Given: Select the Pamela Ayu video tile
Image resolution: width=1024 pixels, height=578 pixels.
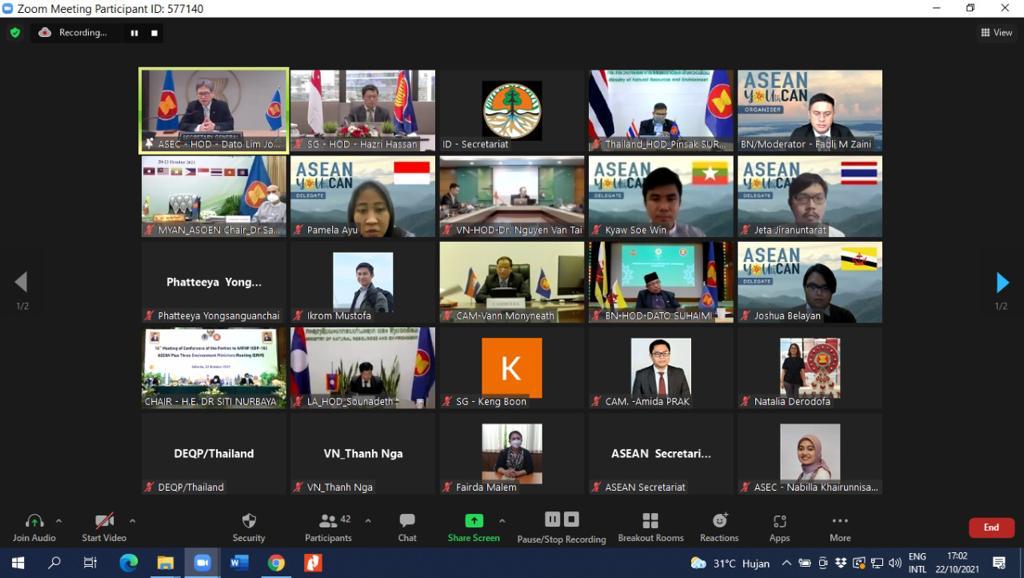Looking at the screenshot, I should 362,196.
